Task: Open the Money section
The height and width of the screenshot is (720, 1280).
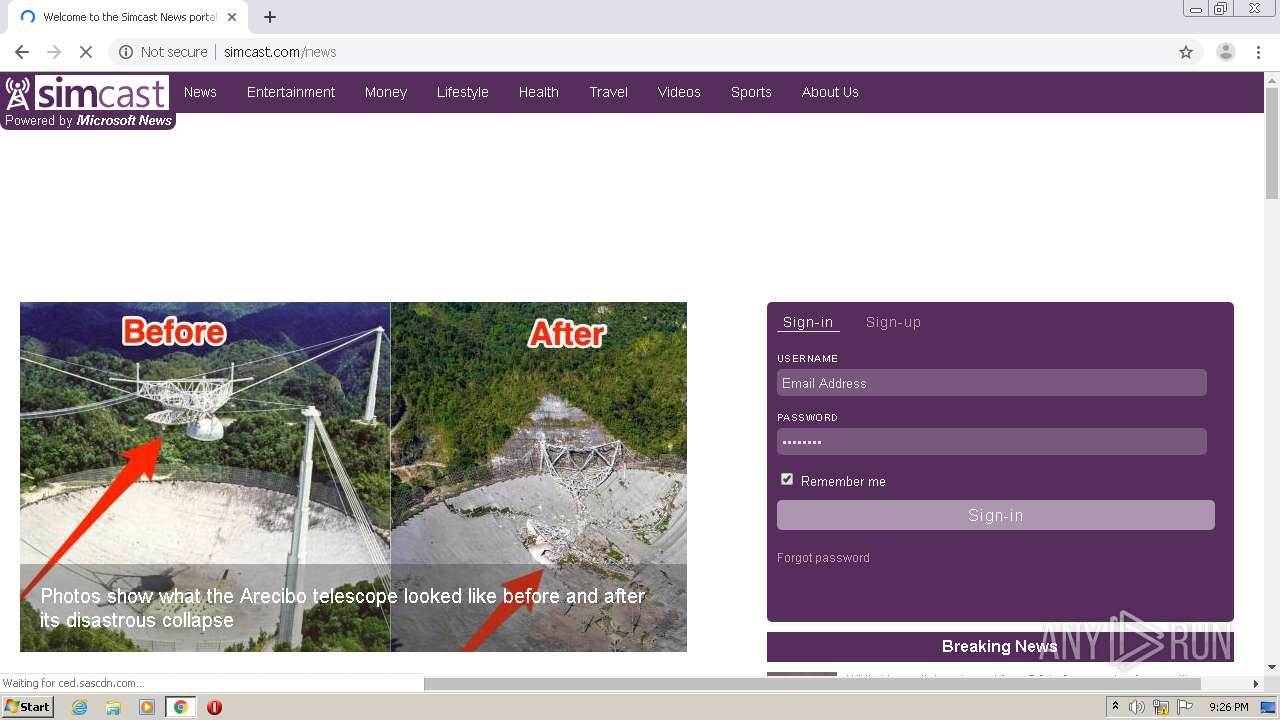Action: click(x=386, y=92)
